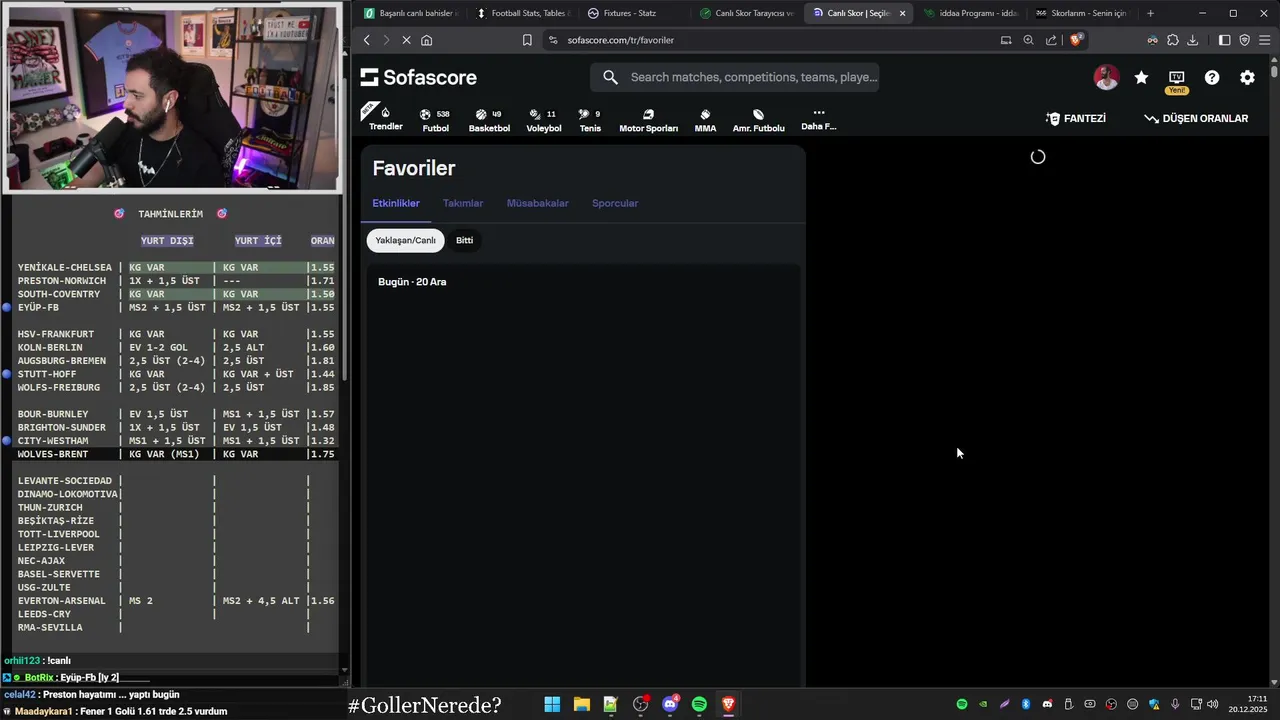The height and width of the screenshot is (720, 1280).
Task: Switch to Başarılı canlı bahisler tab
Action: 410,13
